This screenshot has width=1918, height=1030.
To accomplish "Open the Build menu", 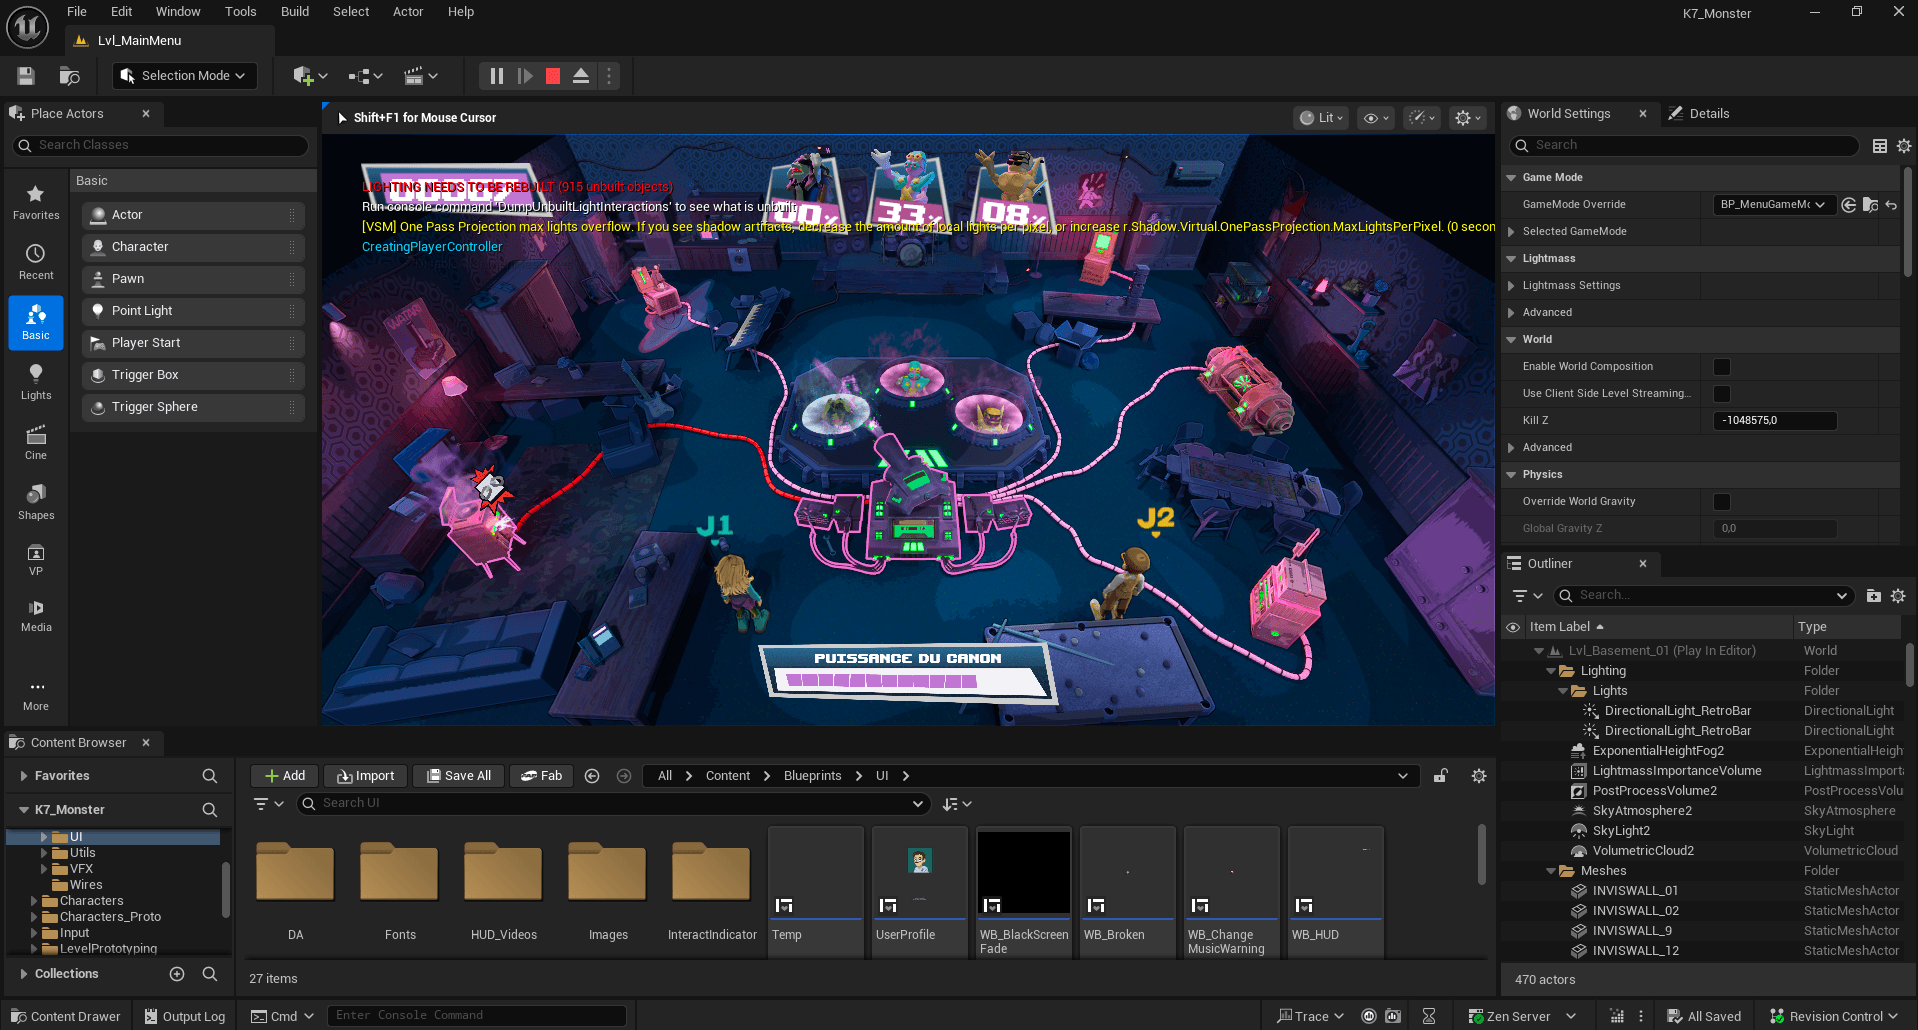I will coord(294,11).
